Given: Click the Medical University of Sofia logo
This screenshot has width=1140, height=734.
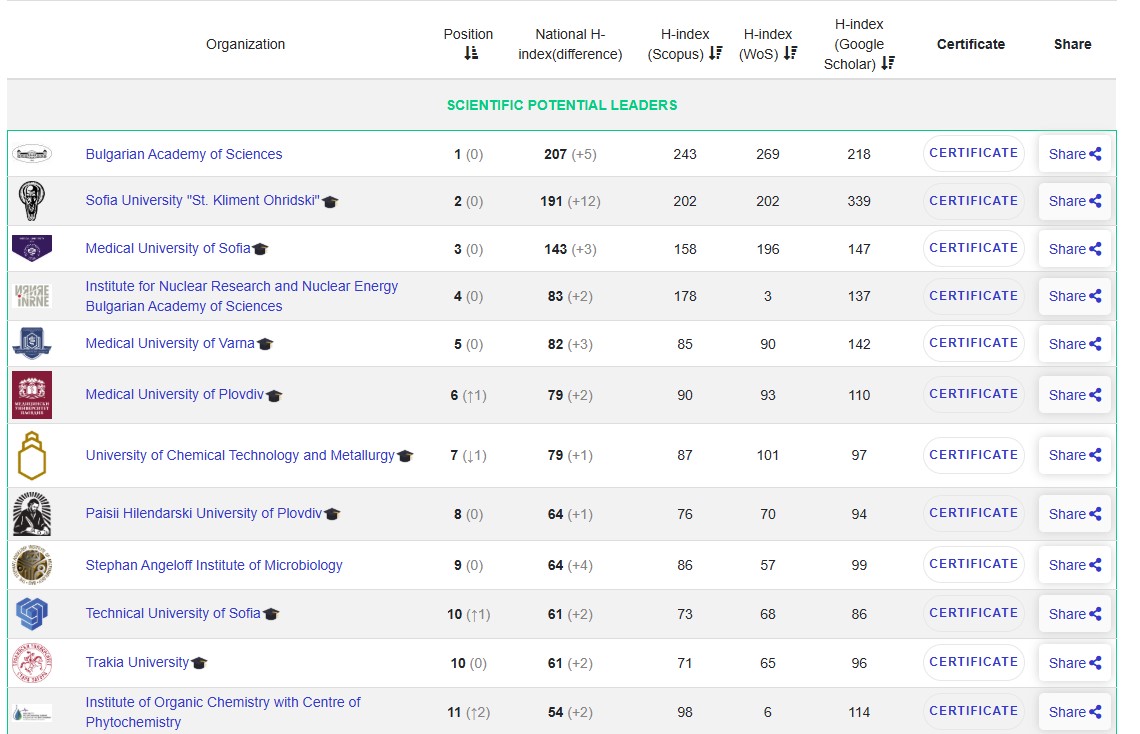Looking at the screenshot, I should (x=32, y=248).
